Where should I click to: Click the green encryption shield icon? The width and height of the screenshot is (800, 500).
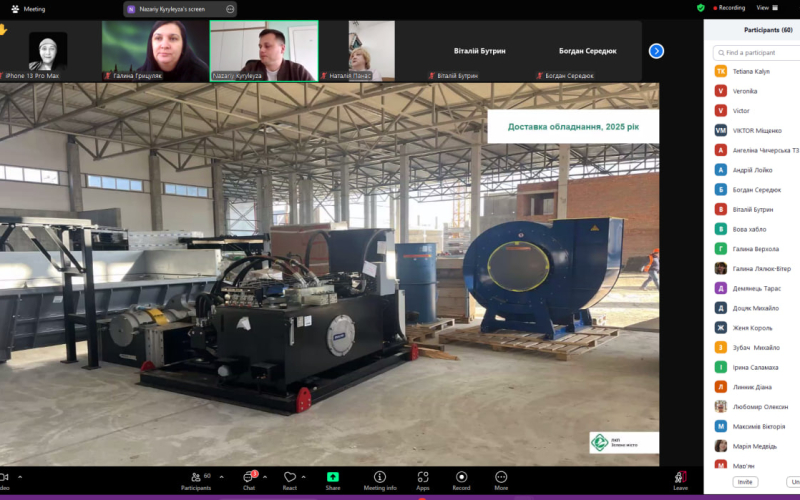tap(701, 8)
